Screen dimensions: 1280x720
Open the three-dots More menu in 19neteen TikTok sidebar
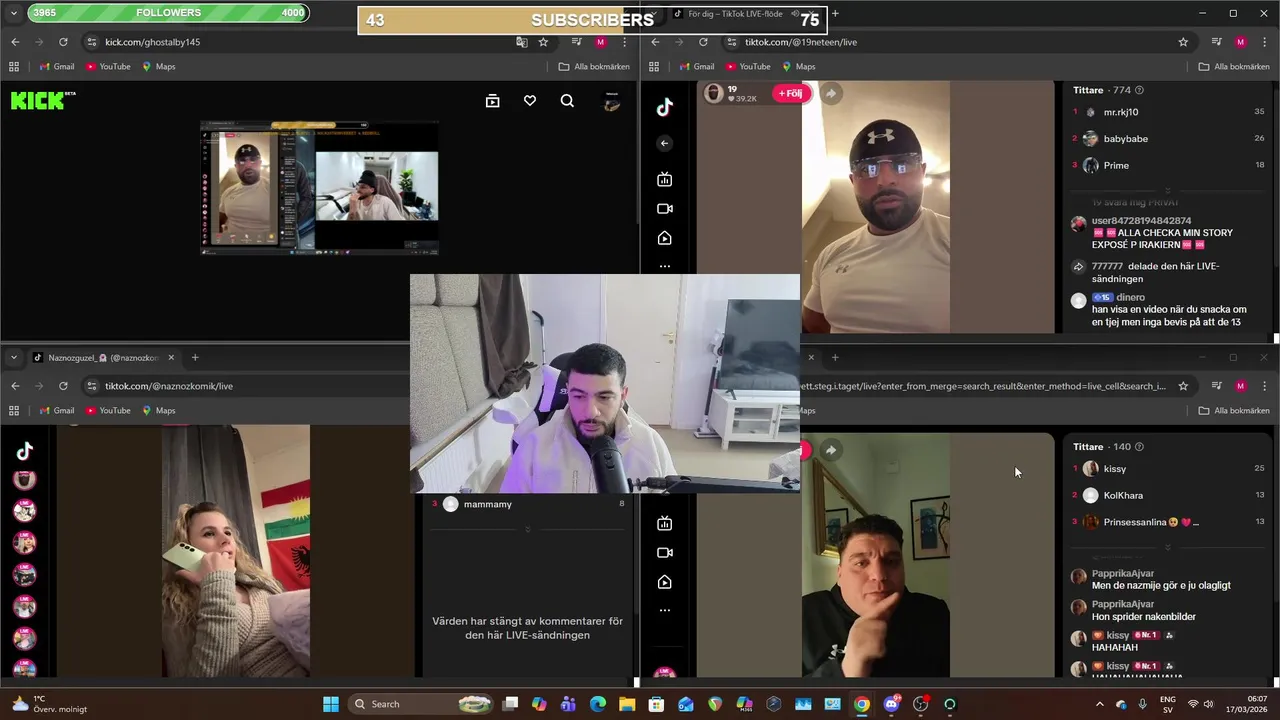click(x=665, y=267)
